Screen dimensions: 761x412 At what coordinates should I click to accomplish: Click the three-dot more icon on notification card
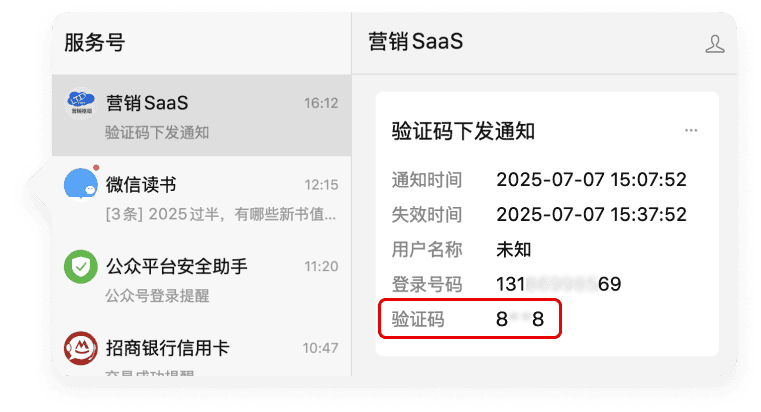pos(691,131)
